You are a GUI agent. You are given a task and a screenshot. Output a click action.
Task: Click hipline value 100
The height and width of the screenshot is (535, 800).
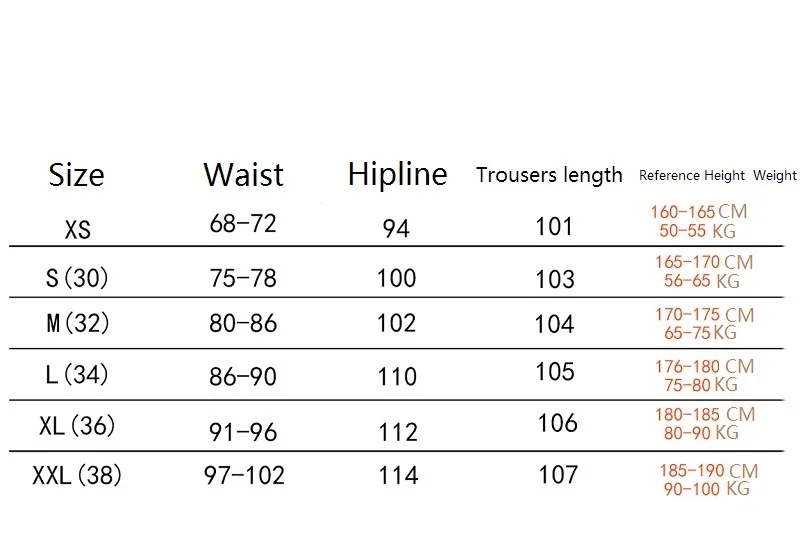(397, 277)
